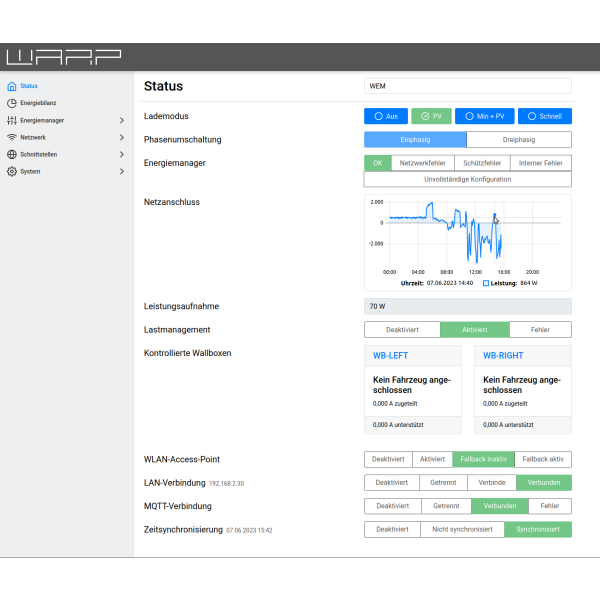Click Lastmanagement Deaktiviert segment
The width and height of the screenshot is (600, 600).
tap(402, 330)
